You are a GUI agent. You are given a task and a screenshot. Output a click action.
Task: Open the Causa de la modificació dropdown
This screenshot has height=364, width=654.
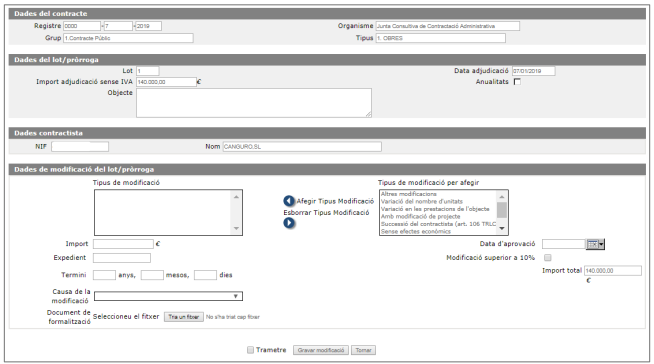168,296
